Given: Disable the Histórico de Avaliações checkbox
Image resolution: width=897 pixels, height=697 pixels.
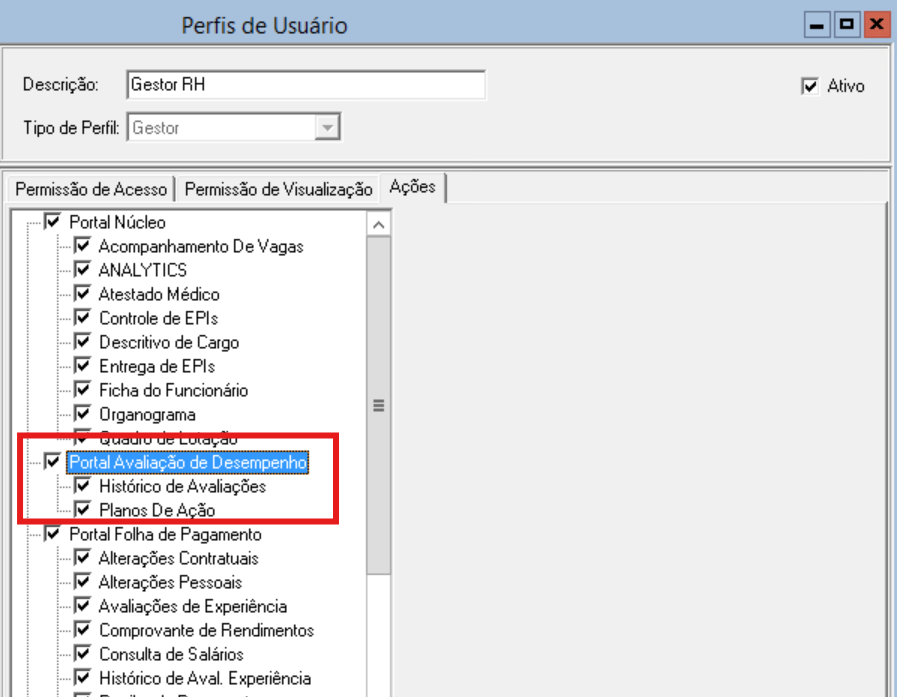Looking at the screenshot, I should pyautogui.click(x=83, y=486).
